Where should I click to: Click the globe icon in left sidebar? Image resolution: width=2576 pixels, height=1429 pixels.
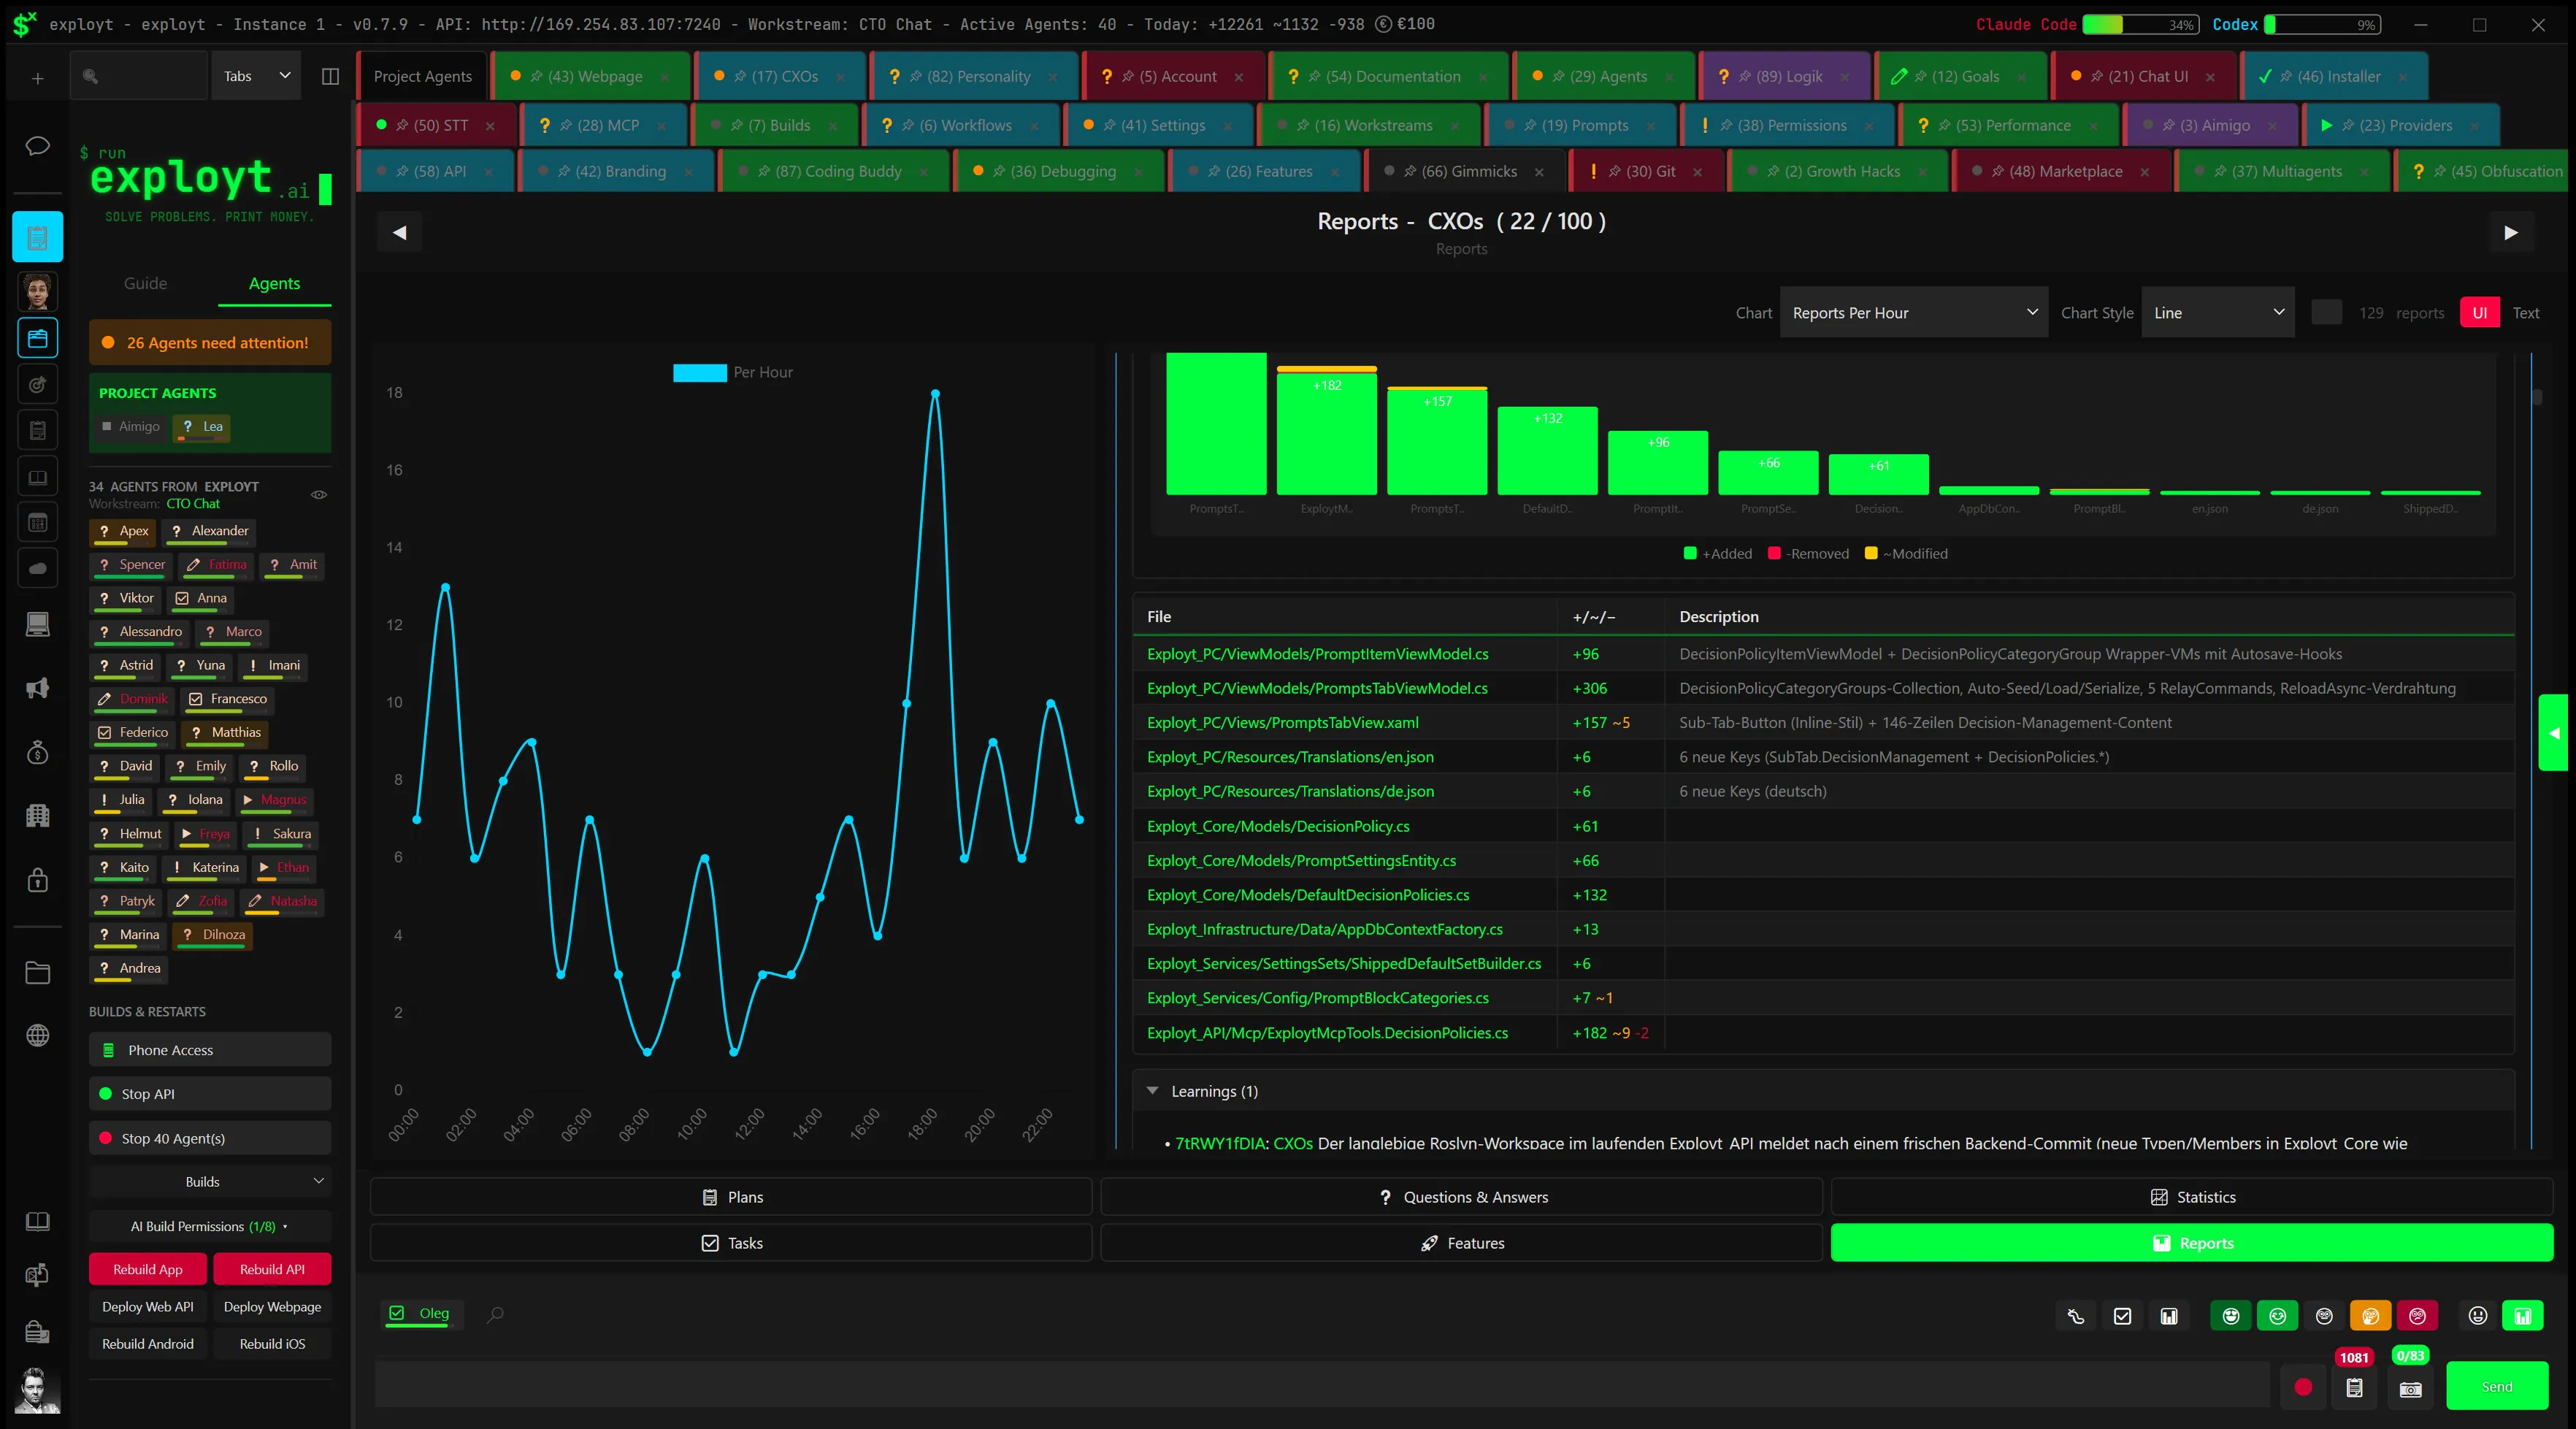[x=38, y=1036]
